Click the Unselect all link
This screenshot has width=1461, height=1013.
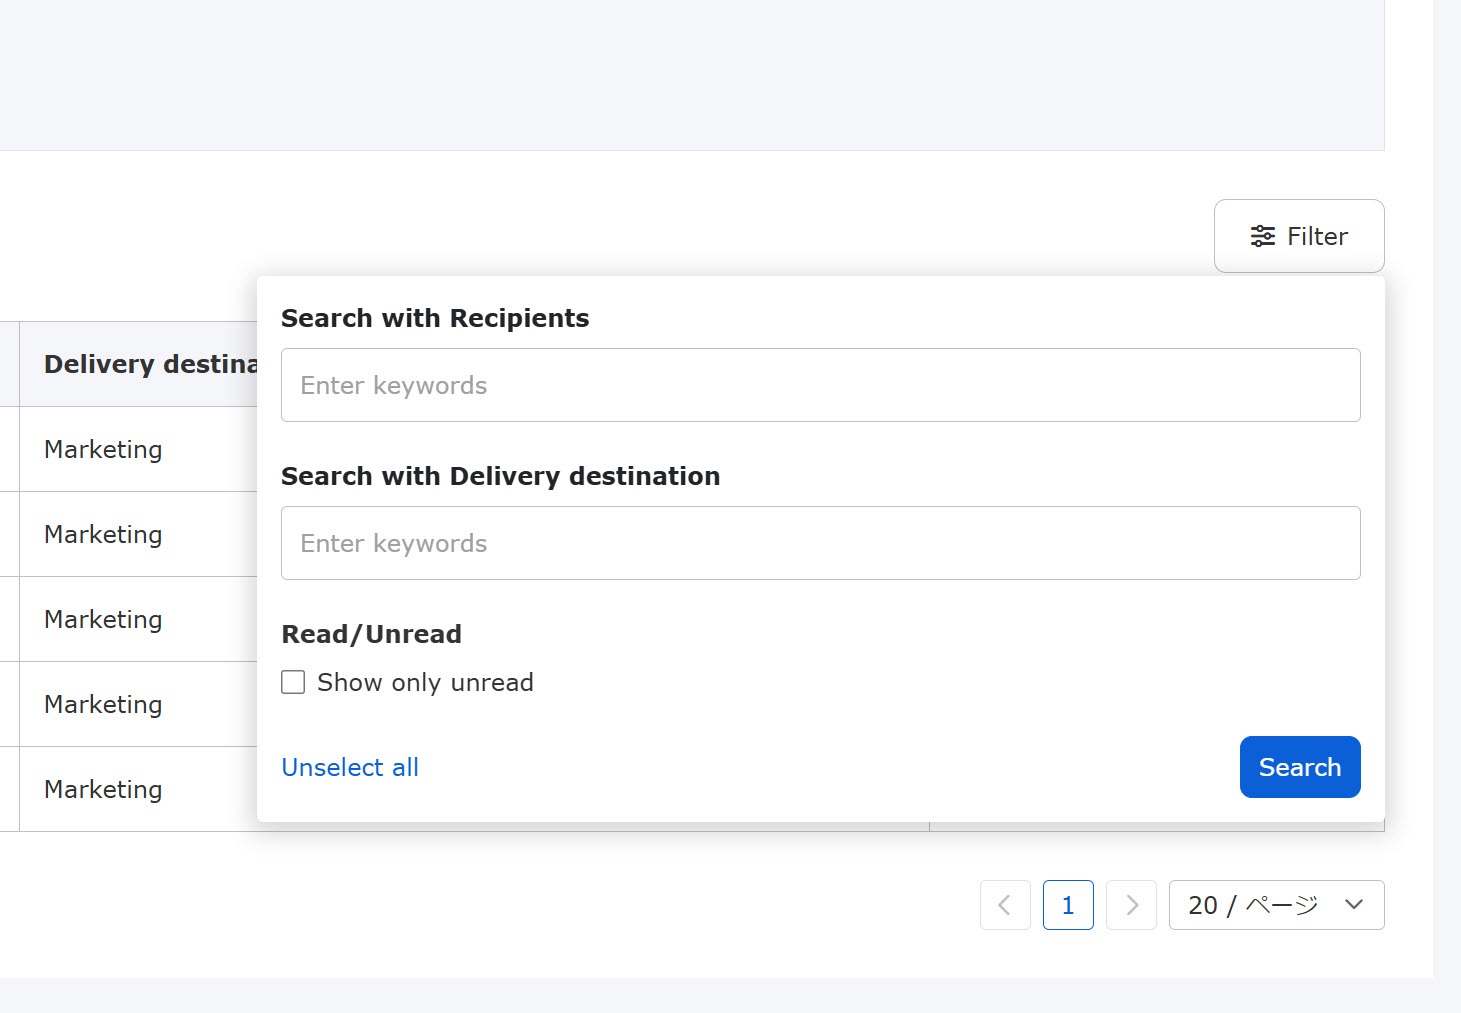click(x=350, y=767)
